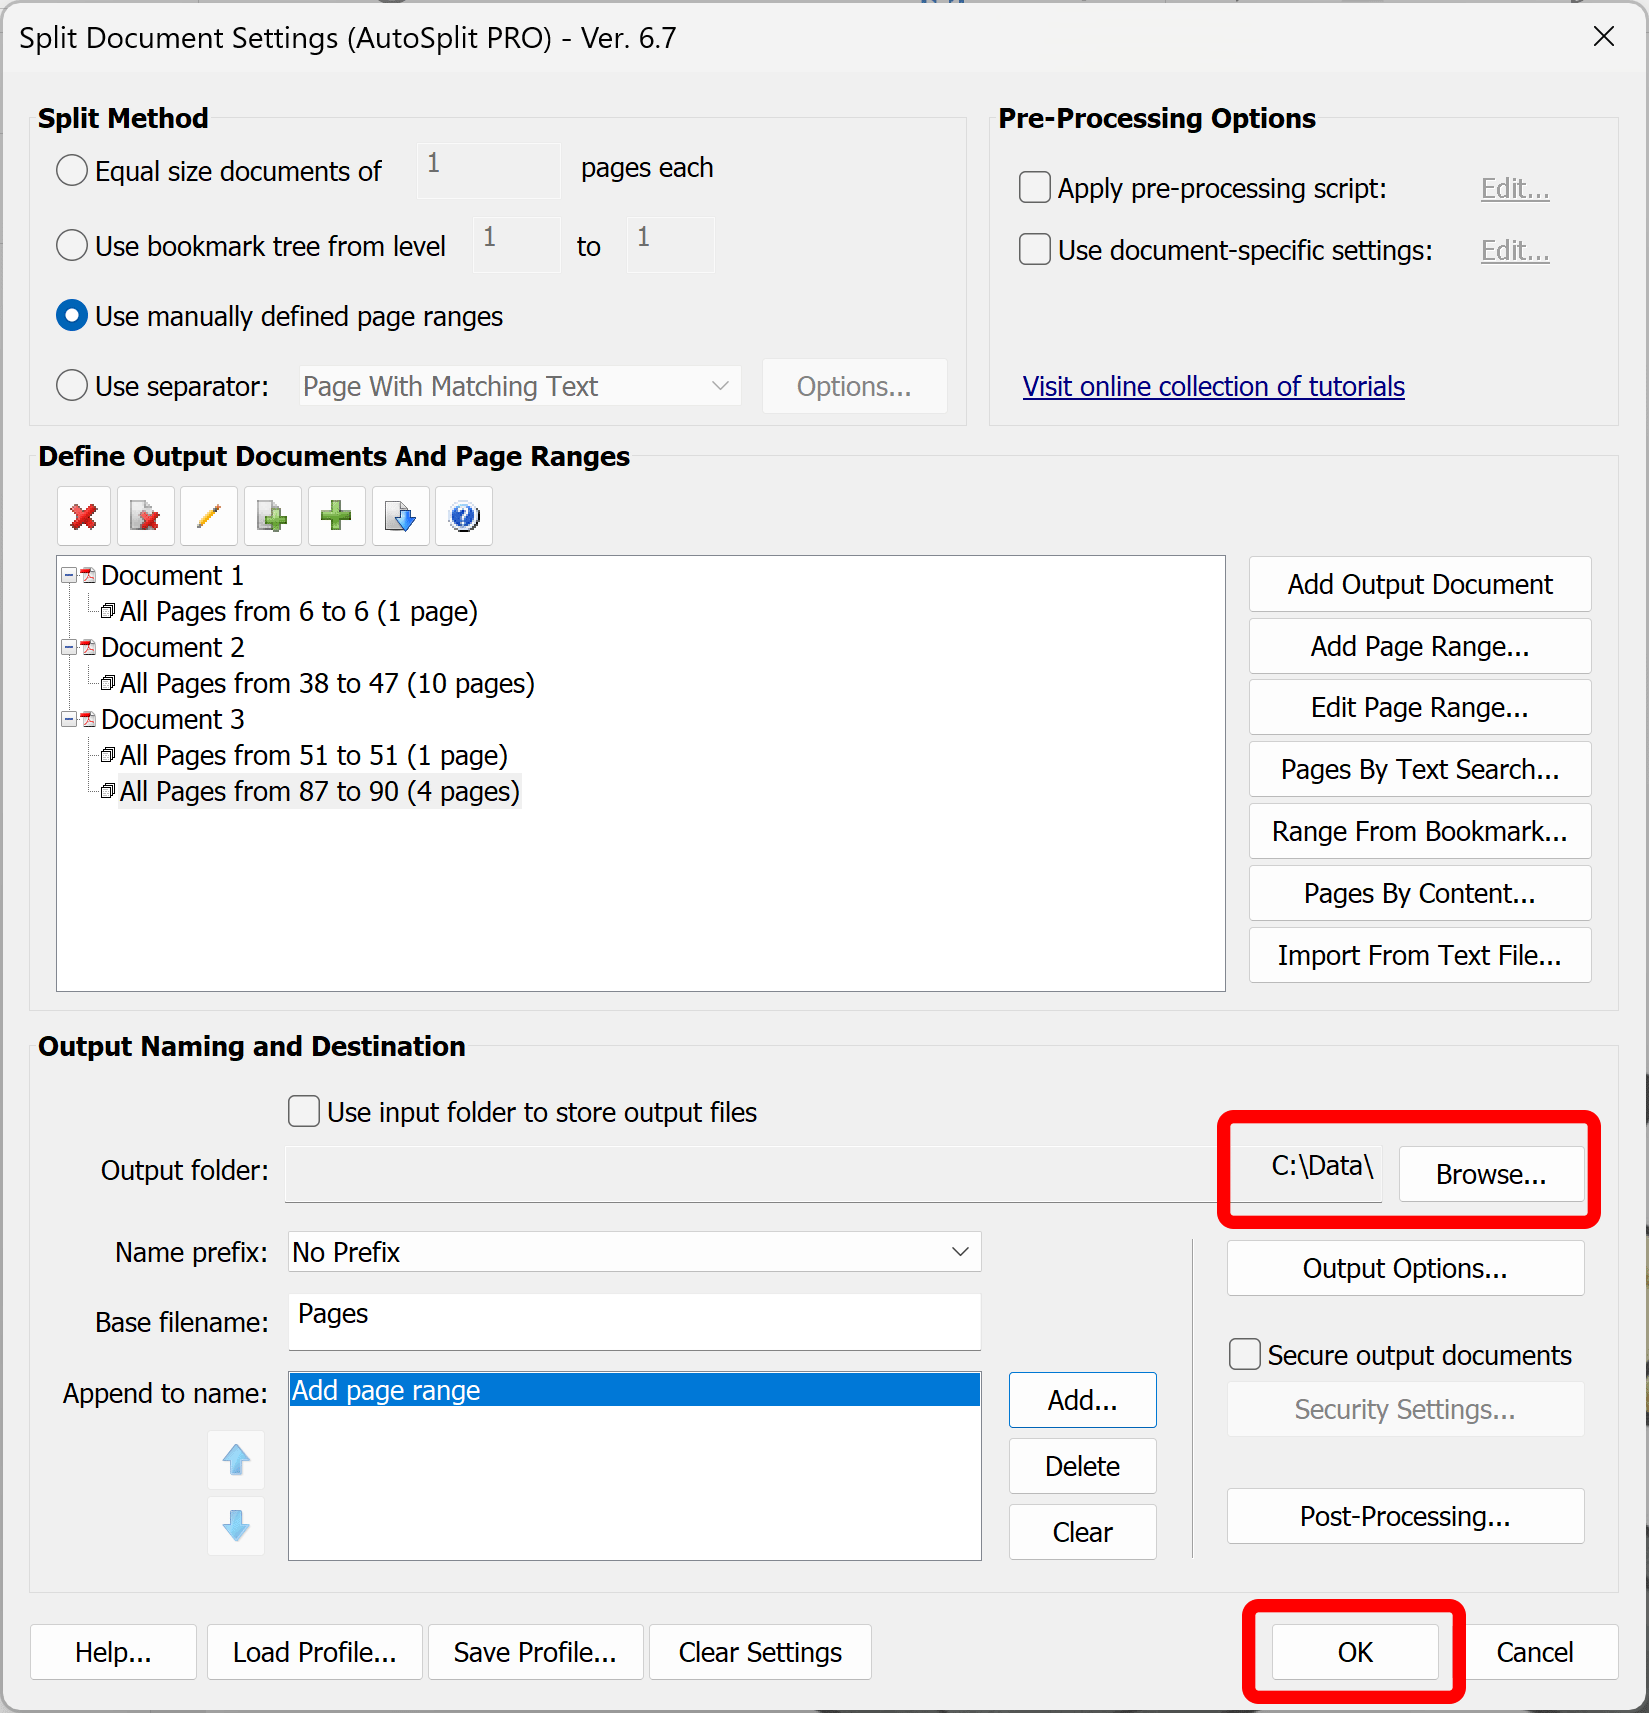Click the Output folder text field
Image resolution: width=1649 pixels, height=1713 pixels.
(x=834, y=1173)
